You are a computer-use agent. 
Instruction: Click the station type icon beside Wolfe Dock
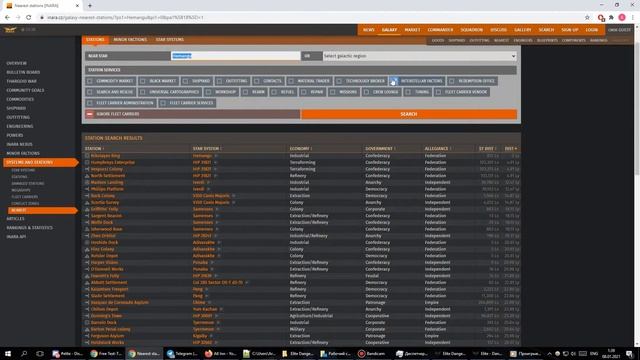[x=87, y=222]
